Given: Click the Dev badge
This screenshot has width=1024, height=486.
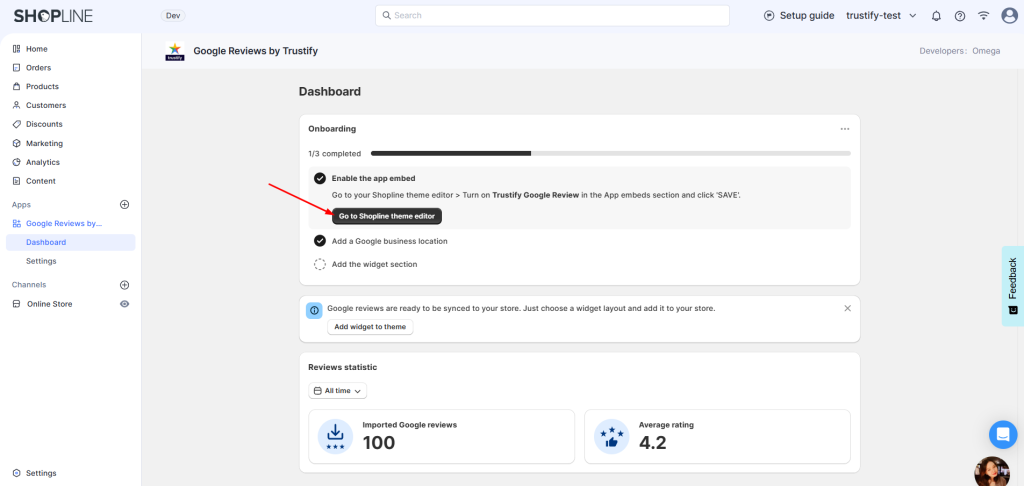Looking at the screenshot, I should (x=173, y=16).
